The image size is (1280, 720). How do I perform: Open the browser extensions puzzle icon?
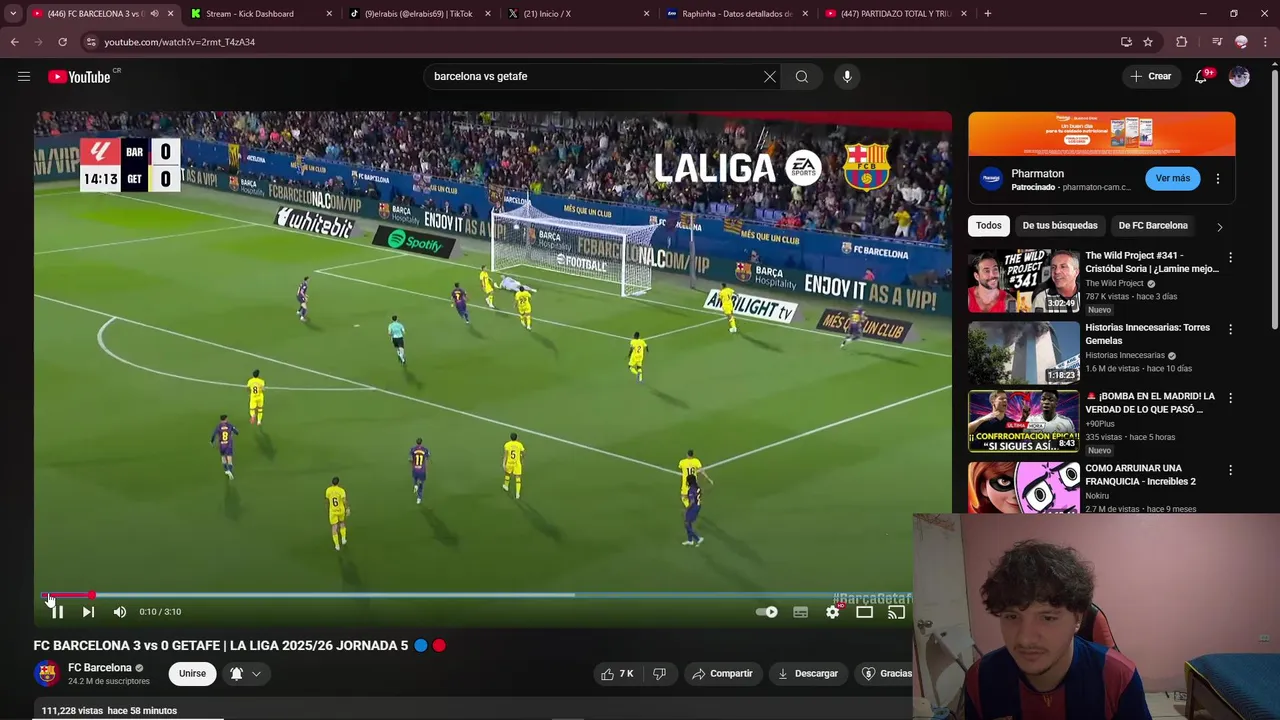pyautogui.click(x=1182, y=42)
